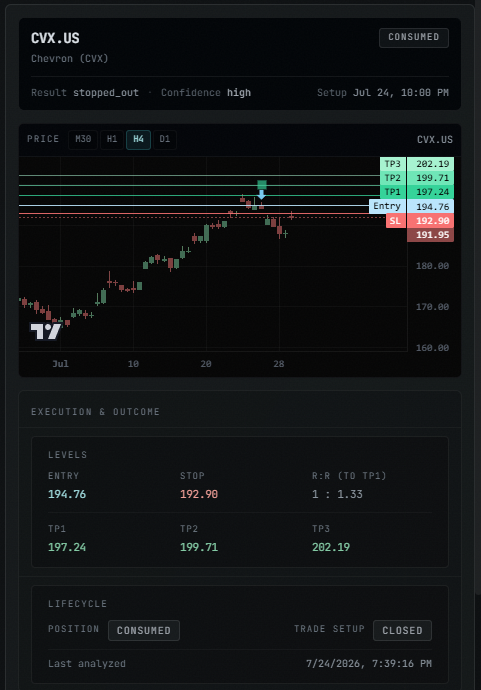
Task: Click the Entry 194.76 price label
Action: point(411,206)
